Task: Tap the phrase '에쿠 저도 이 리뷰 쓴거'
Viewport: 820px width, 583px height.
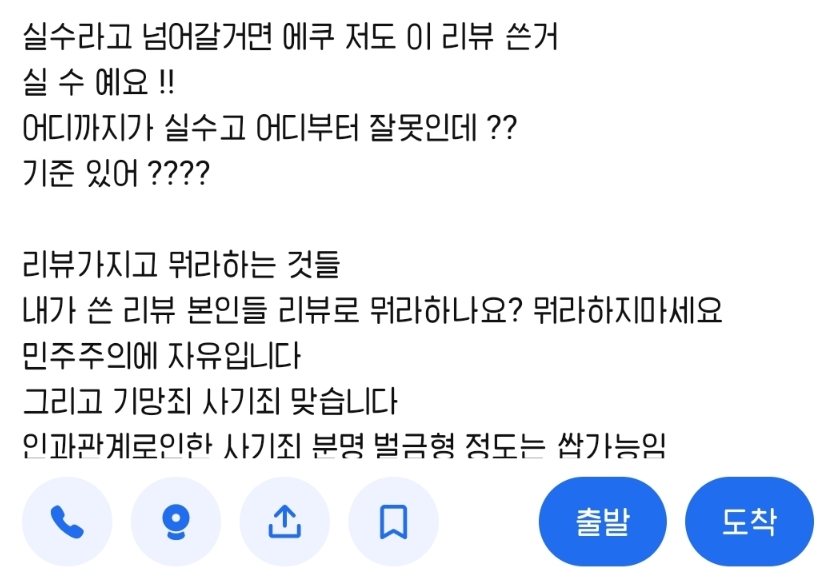Action: (420, 37)
